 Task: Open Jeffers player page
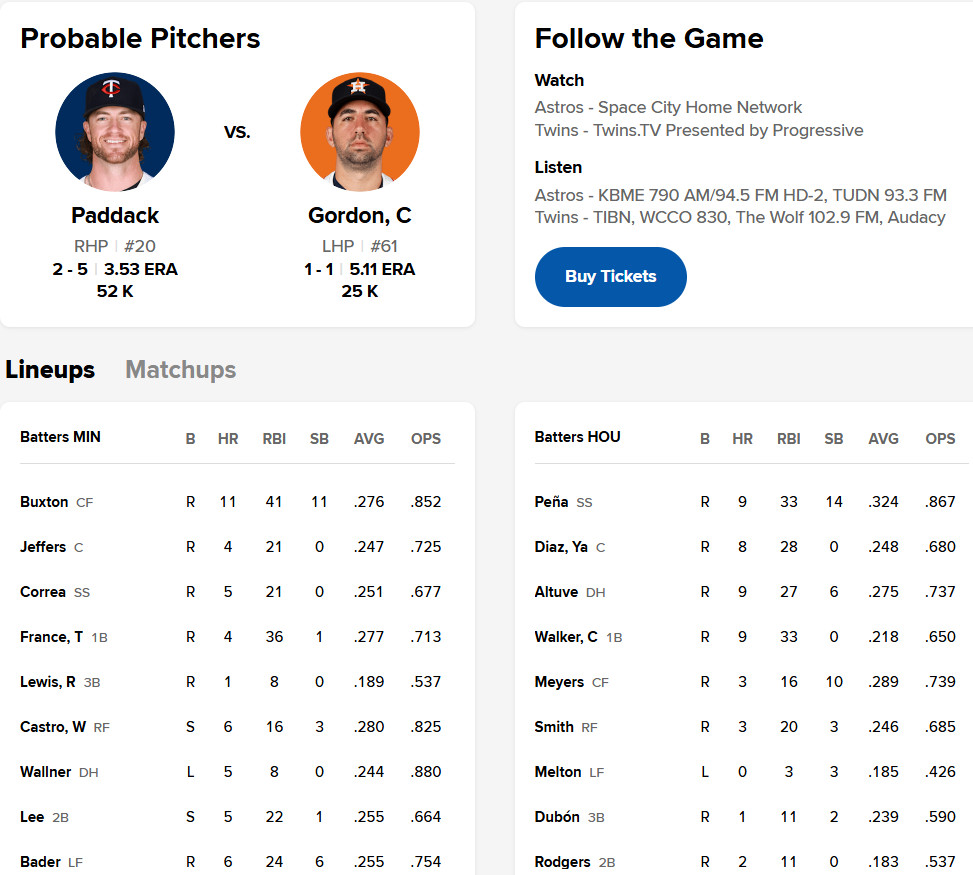(43, 547)
